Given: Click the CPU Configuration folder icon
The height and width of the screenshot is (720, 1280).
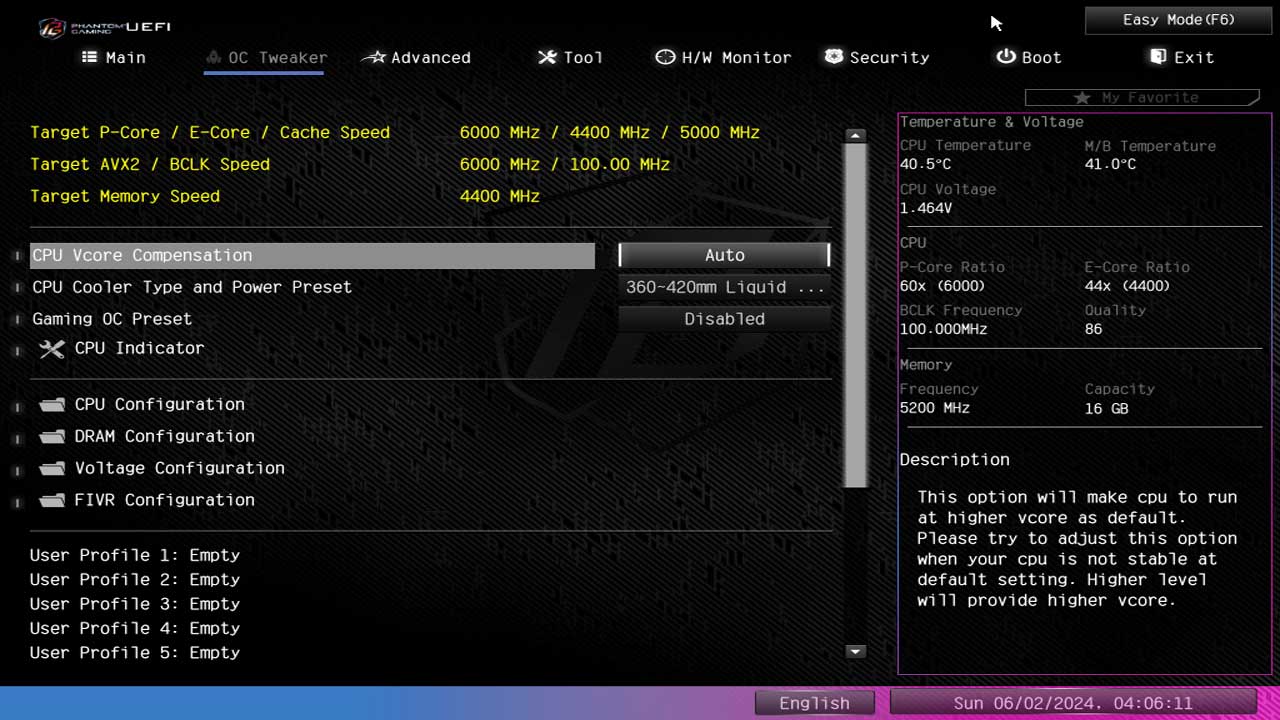Looking at the screenshot, I should pos(52,405).
